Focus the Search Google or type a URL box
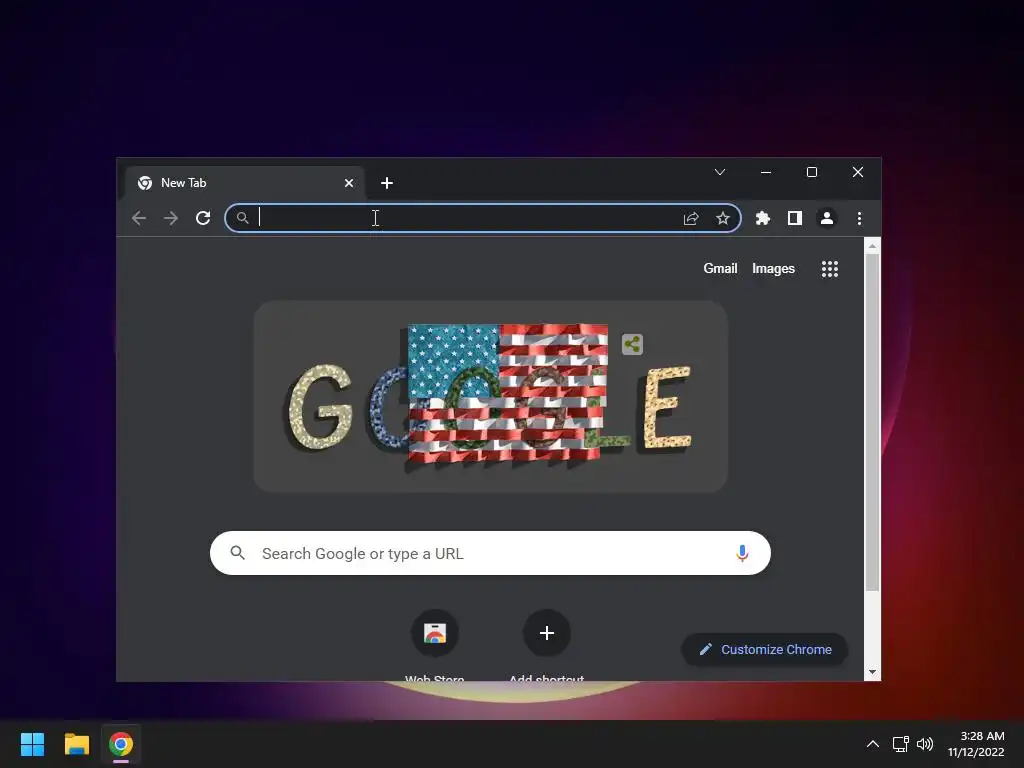The height and width of the screenshot is (768, 1024). (x=490, y=553)
